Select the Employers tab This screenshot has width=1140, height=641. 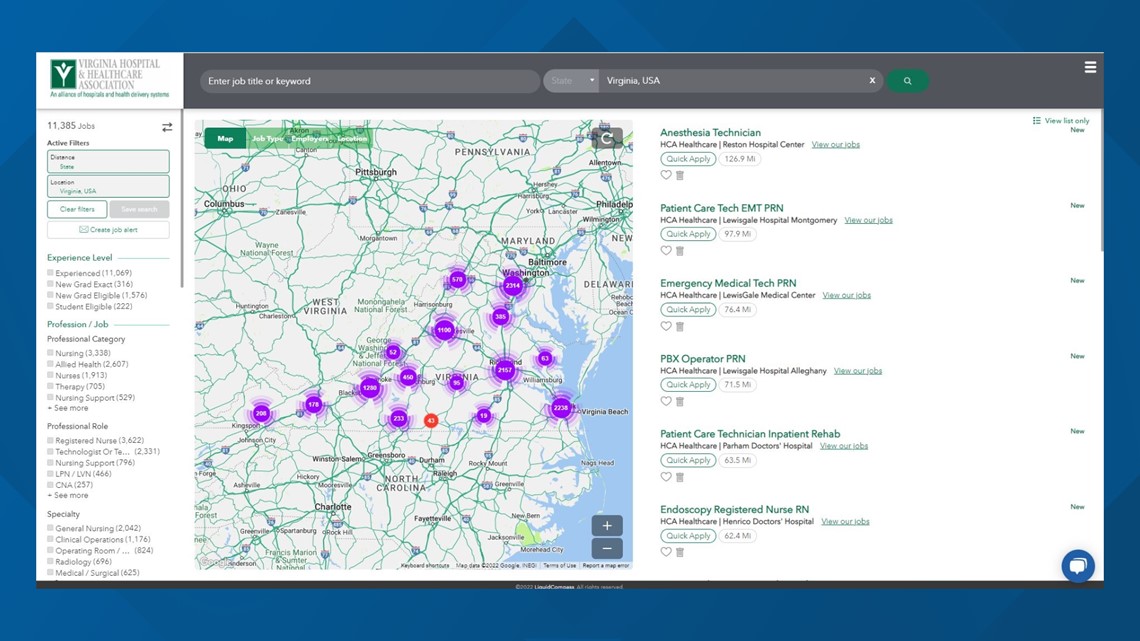click(310, 138)
